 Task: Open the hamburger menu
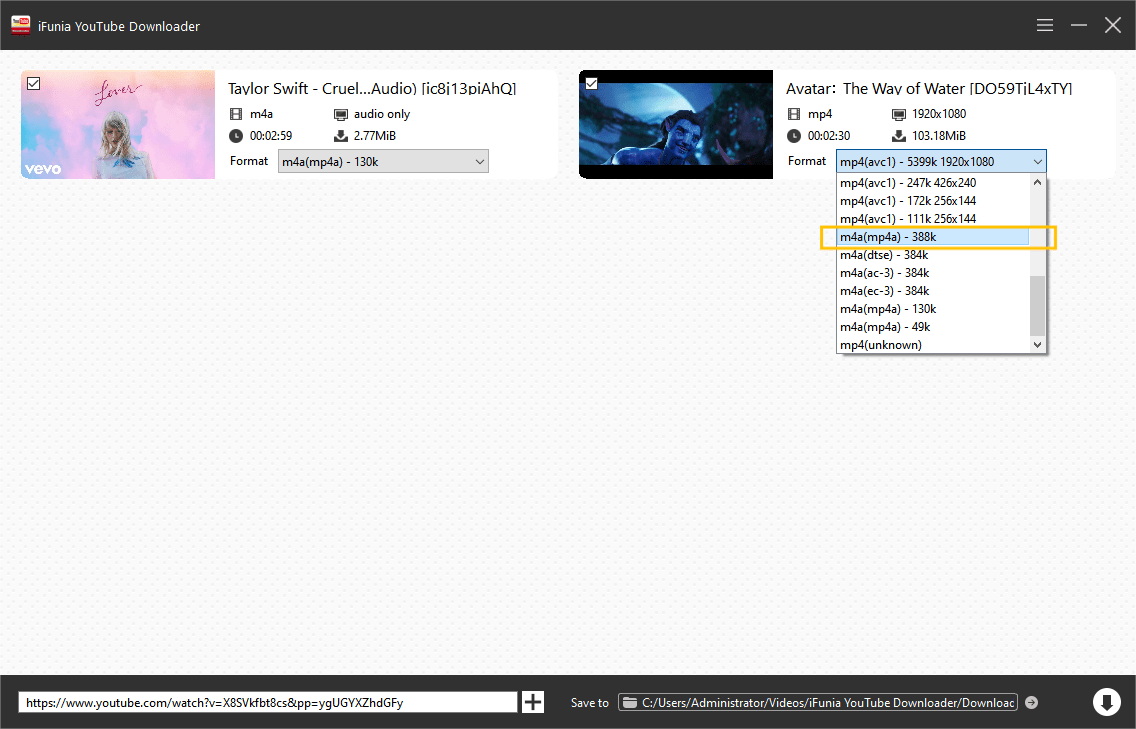(x=1045, y=25)
